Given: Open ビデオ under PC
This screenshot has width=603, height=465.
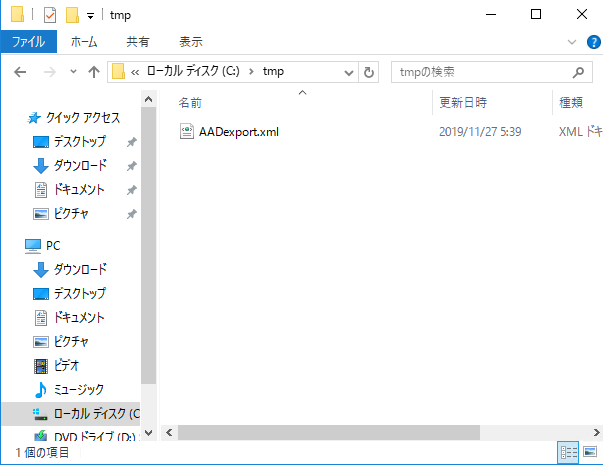Looking at the screenshot, I should click(x=66, y=365).
